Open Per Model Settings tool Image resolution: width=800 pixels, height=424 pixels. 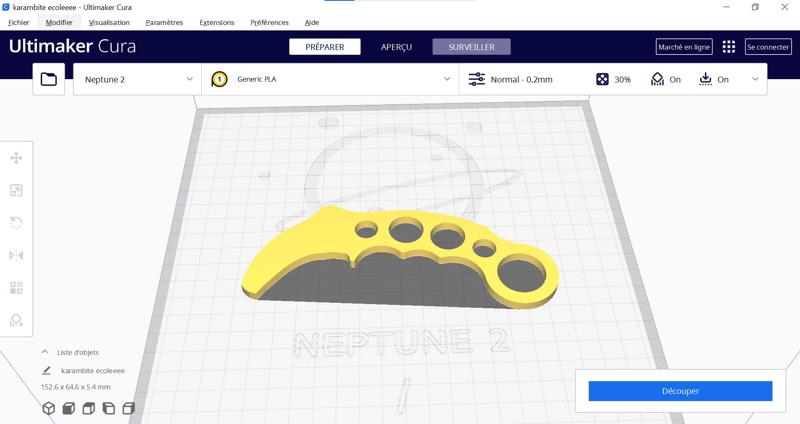coord(16,288)
